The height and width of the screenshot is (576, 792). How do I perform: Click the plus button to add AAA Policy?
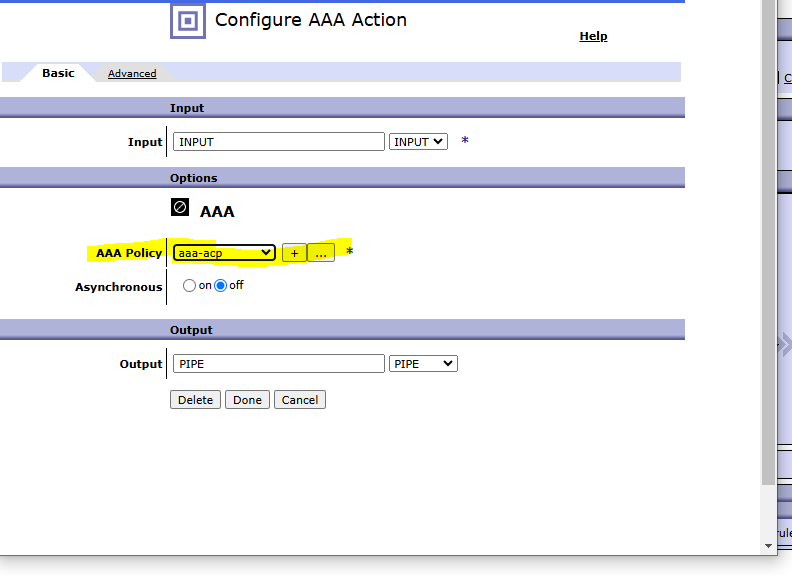(x=294, y=253)
